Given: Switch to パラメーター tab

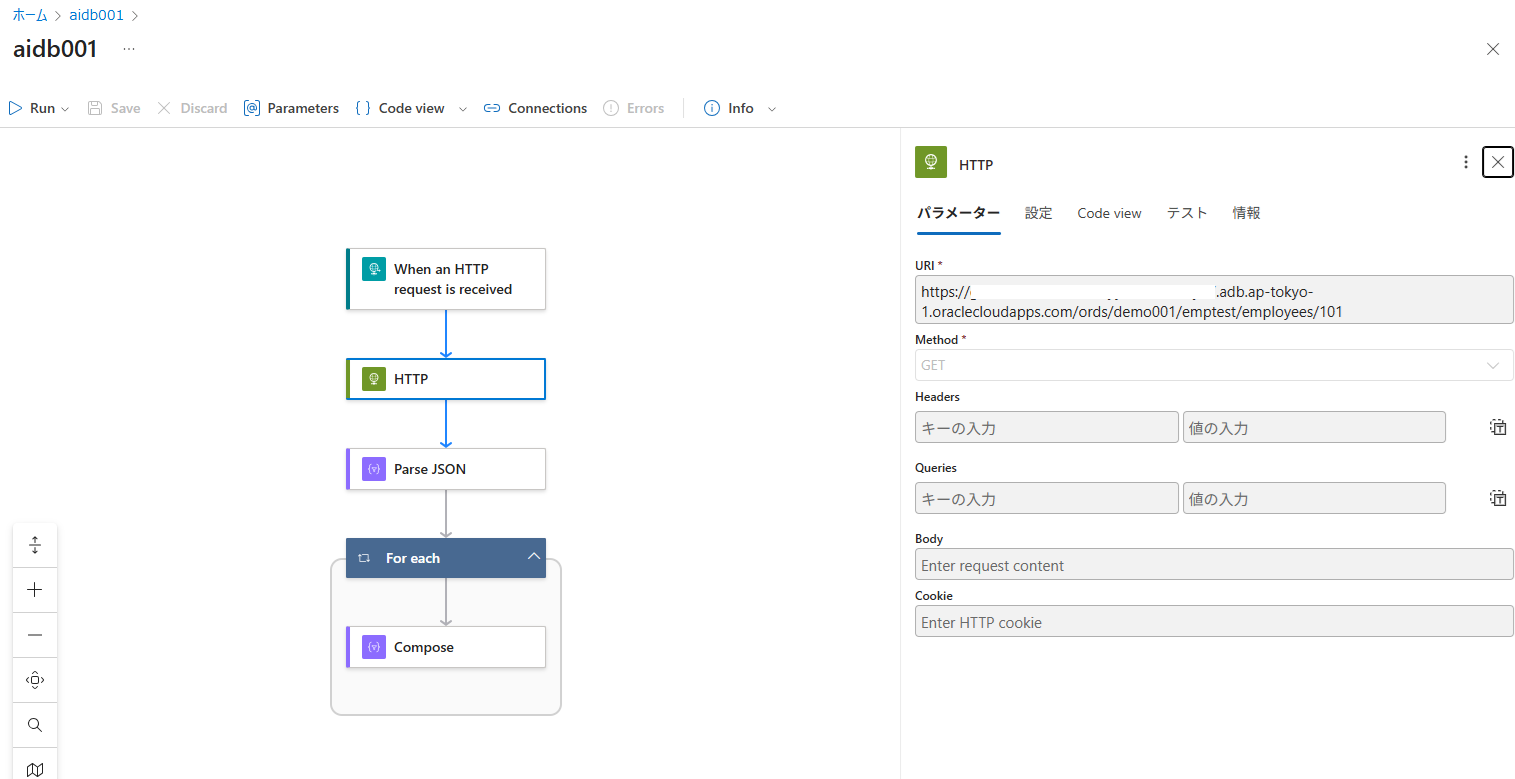Looking at the screenshot, I should click(958, 213).
